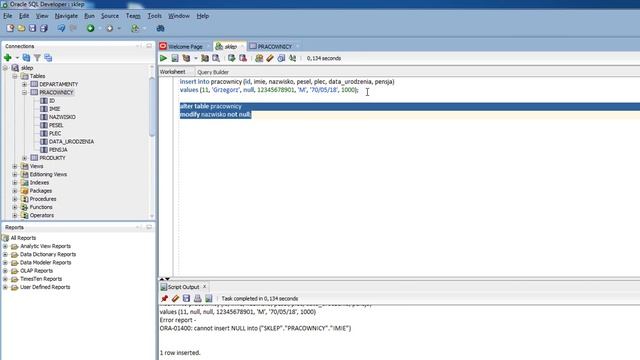Image resolution: width=640 pixels, height=360 pixels.
Task: Run Statement with the green play icon
Action: [163, 58]
